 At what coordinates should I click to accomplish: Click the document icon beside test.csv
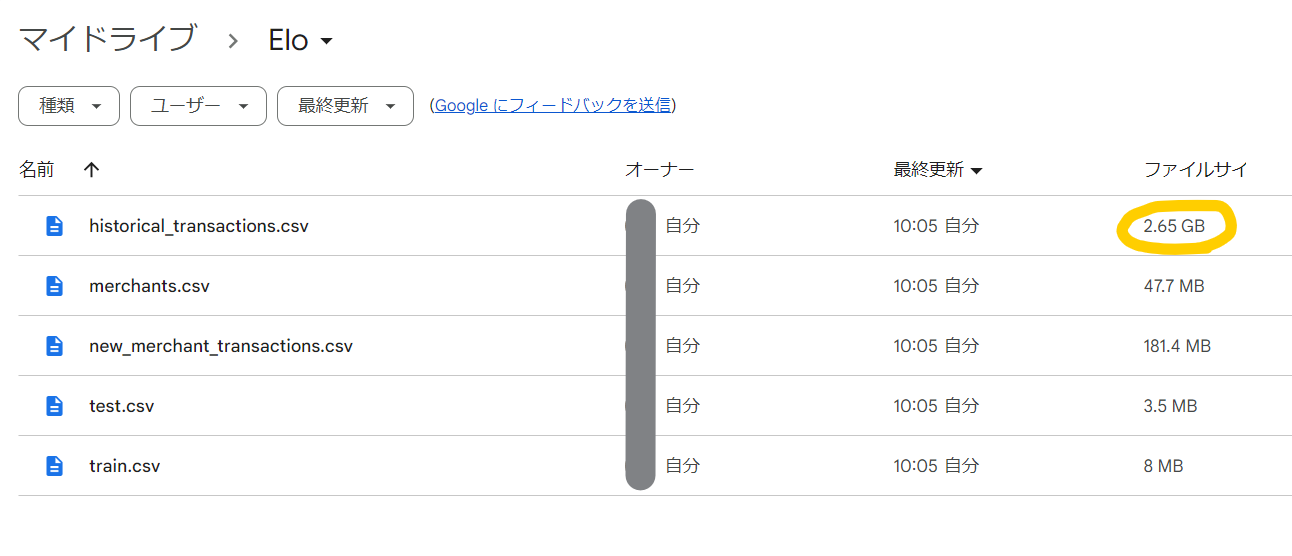55,406
